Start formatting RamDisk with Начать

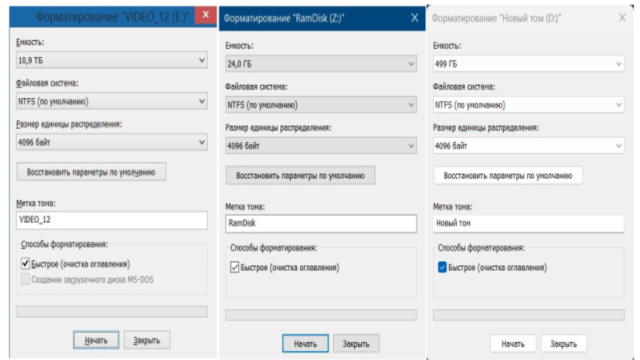pos(305,344)
